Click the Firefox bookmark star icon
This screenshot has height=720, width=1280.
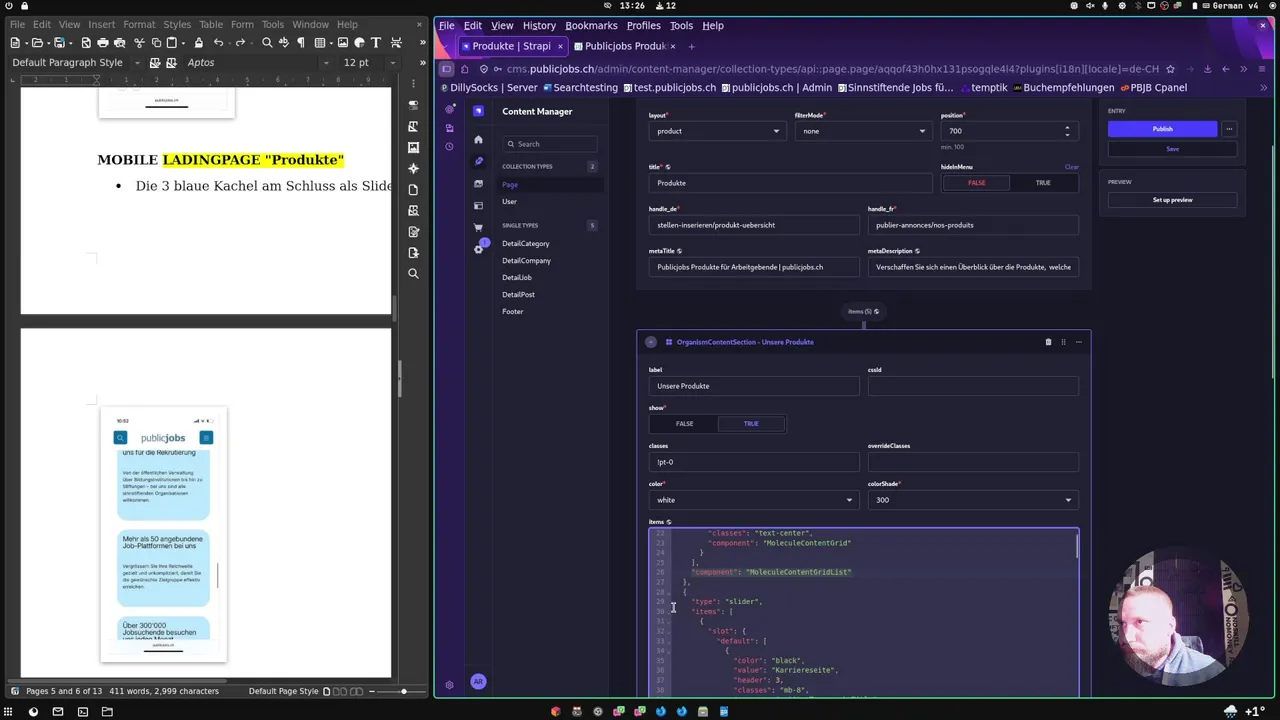1170,69
